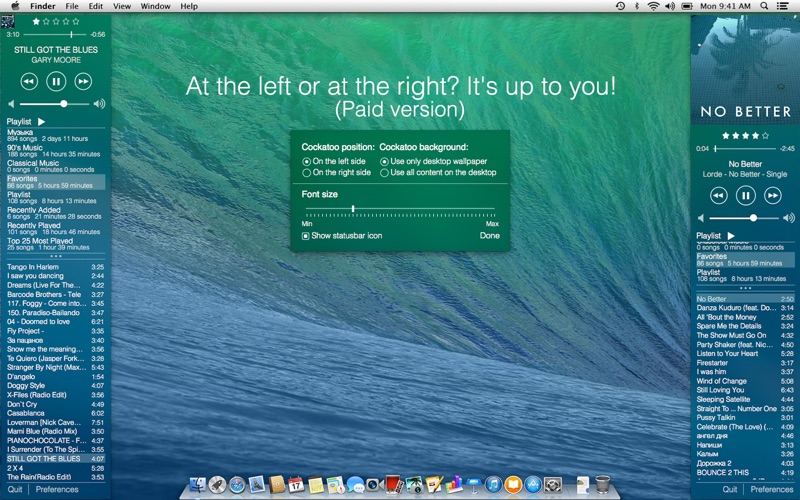Viewport: 800px width, 500px height.
Task: Set fifth star rating in right panel
Action: [x=765, y=136]
